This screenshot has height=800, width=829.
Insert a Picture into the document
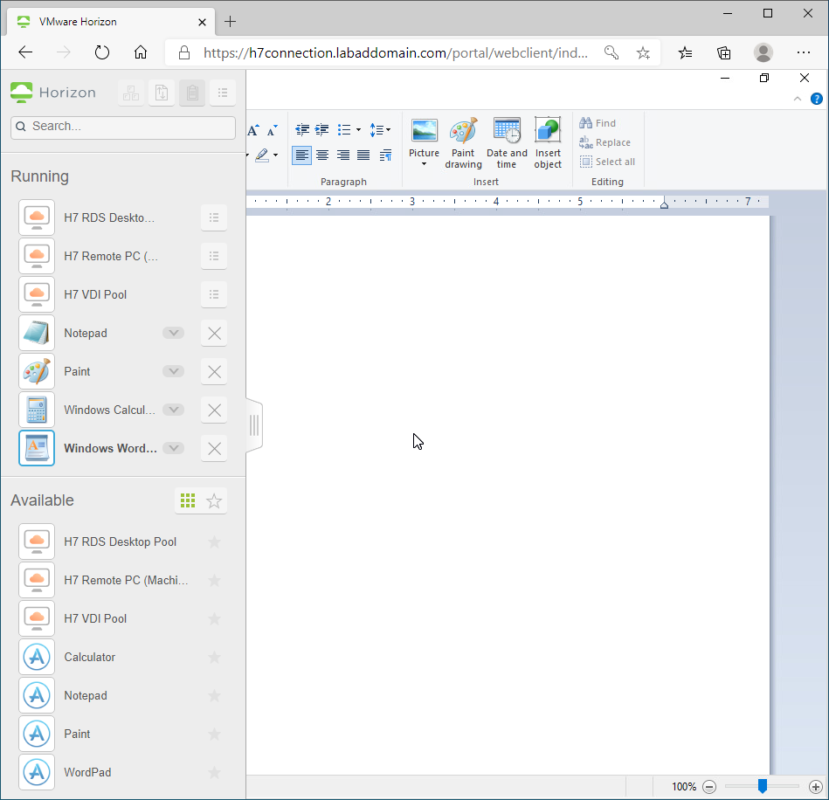click(x=424, y=140)
